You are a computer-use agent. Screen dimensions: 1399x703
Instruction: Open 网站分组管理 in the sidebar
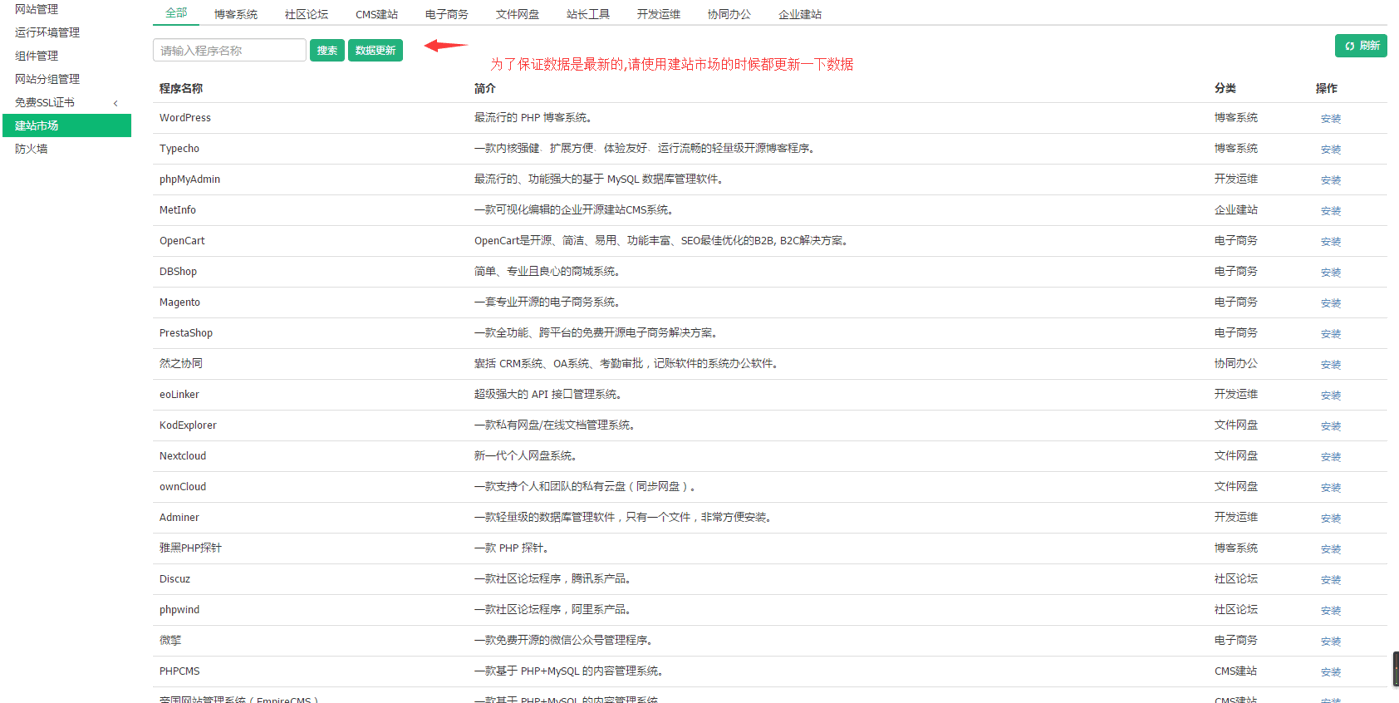47,79
